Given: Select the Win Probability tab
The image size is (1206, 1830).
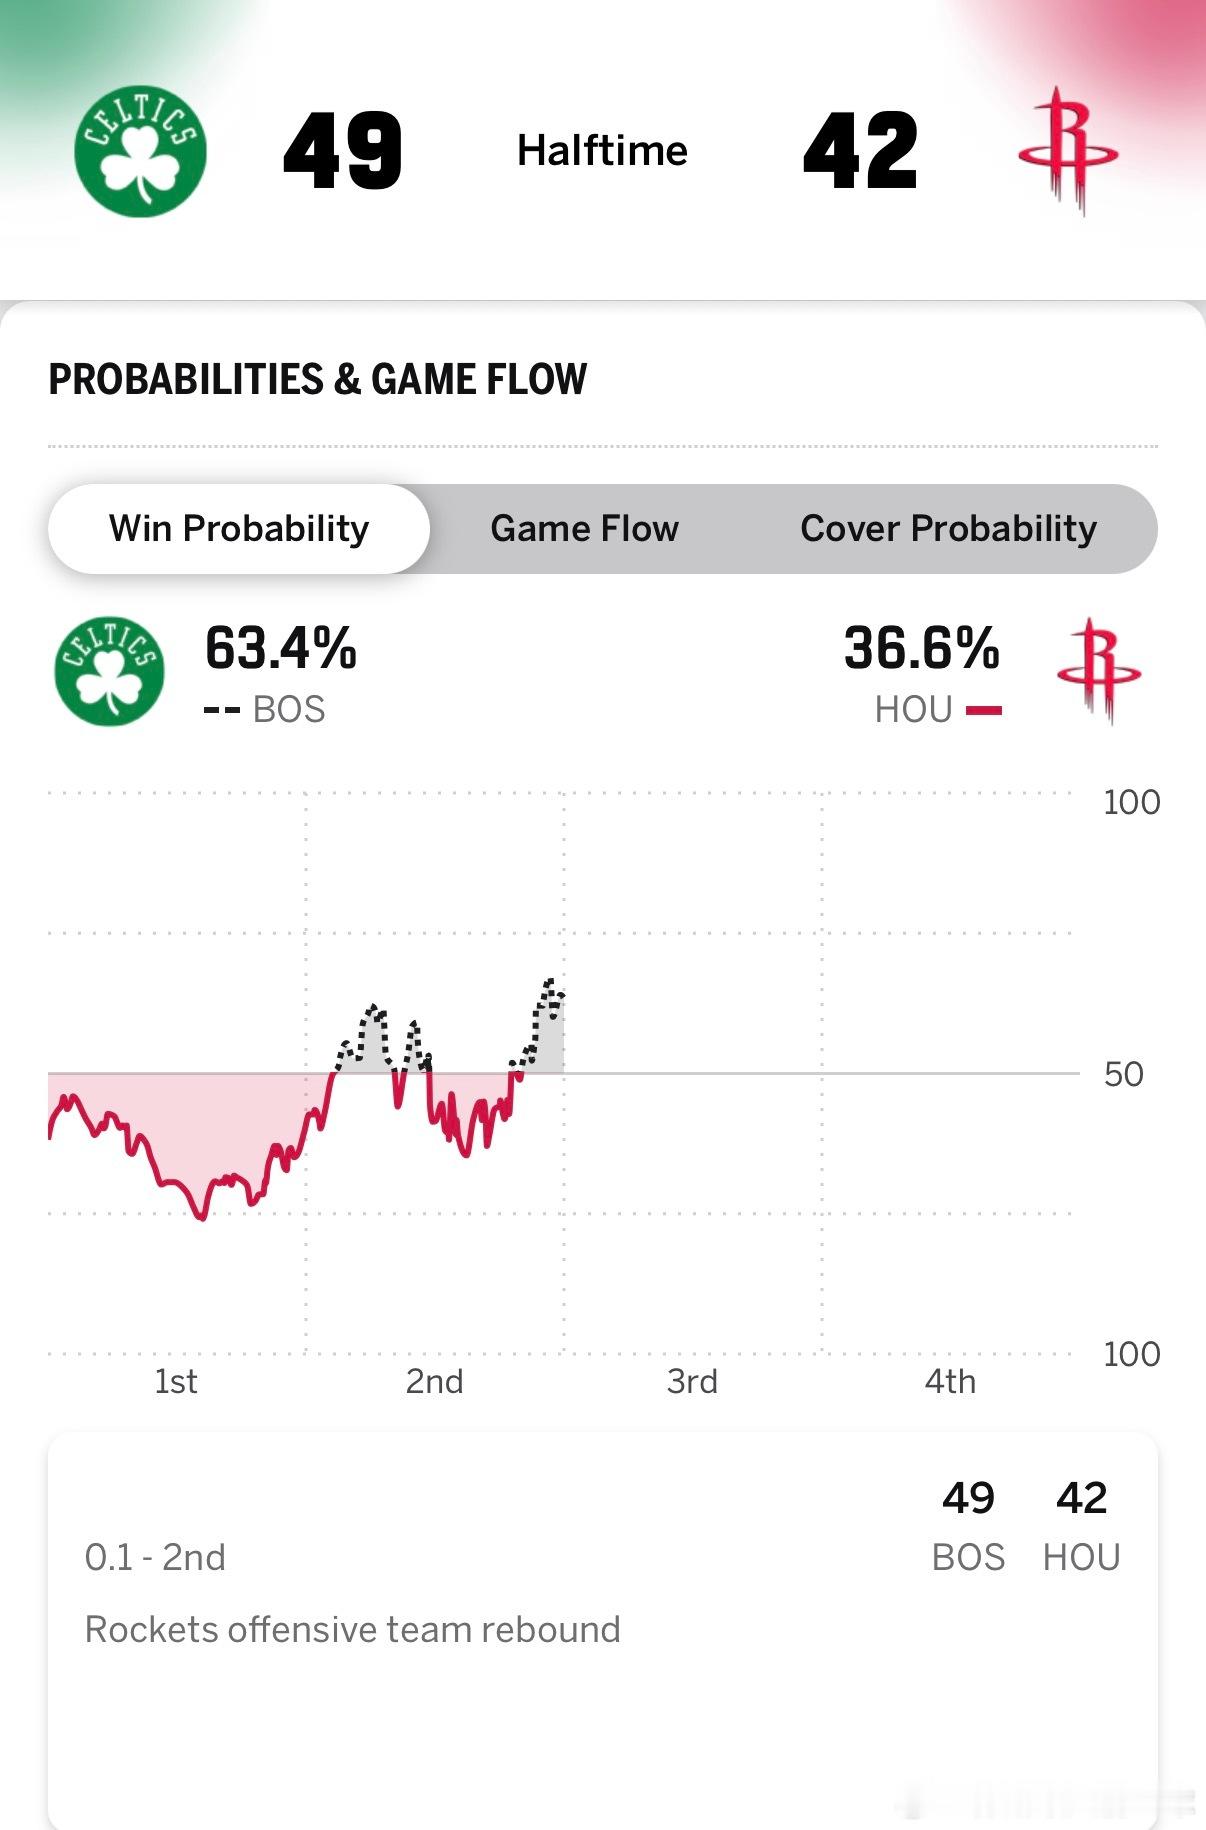Looking at the screenshot, I should coord(239,529).
